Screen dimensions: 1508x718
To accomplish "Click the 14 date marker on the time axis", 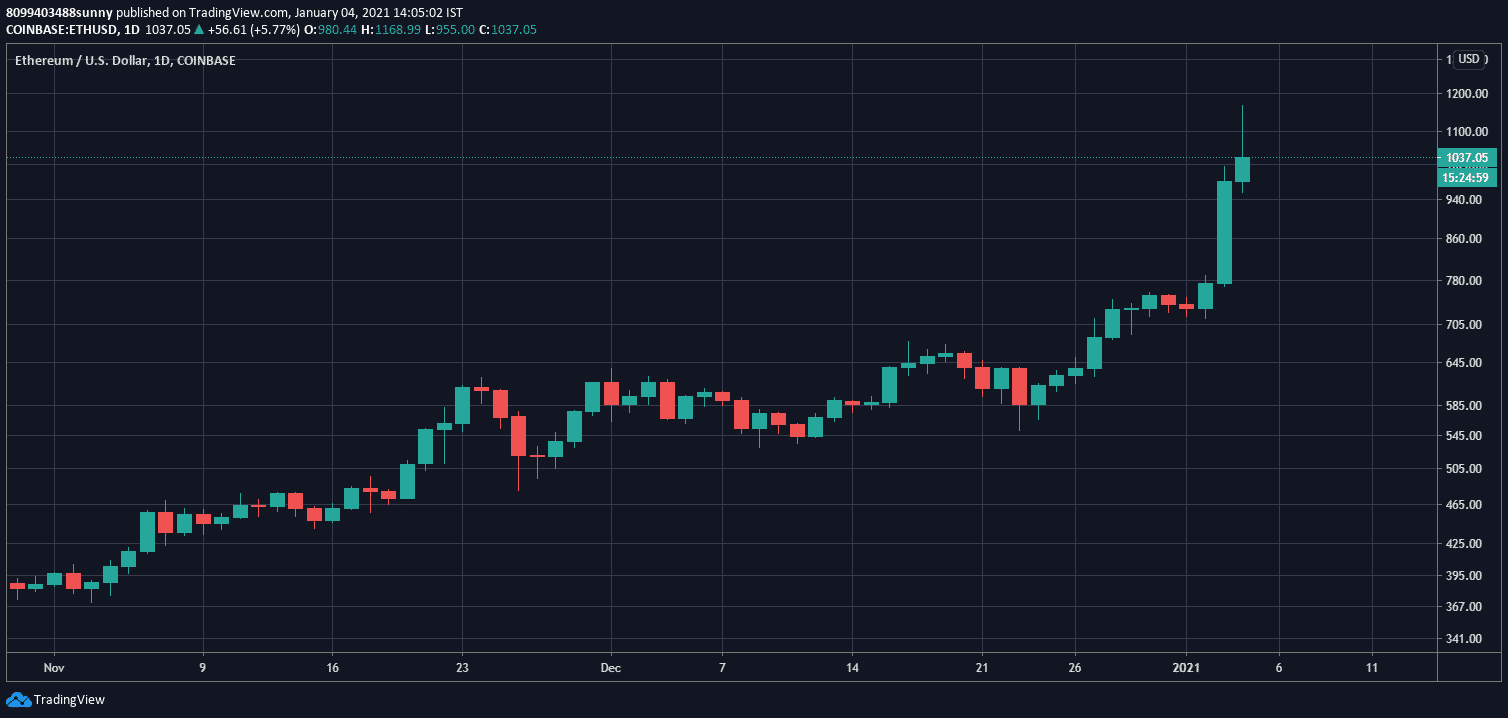I will pos(852,668).
